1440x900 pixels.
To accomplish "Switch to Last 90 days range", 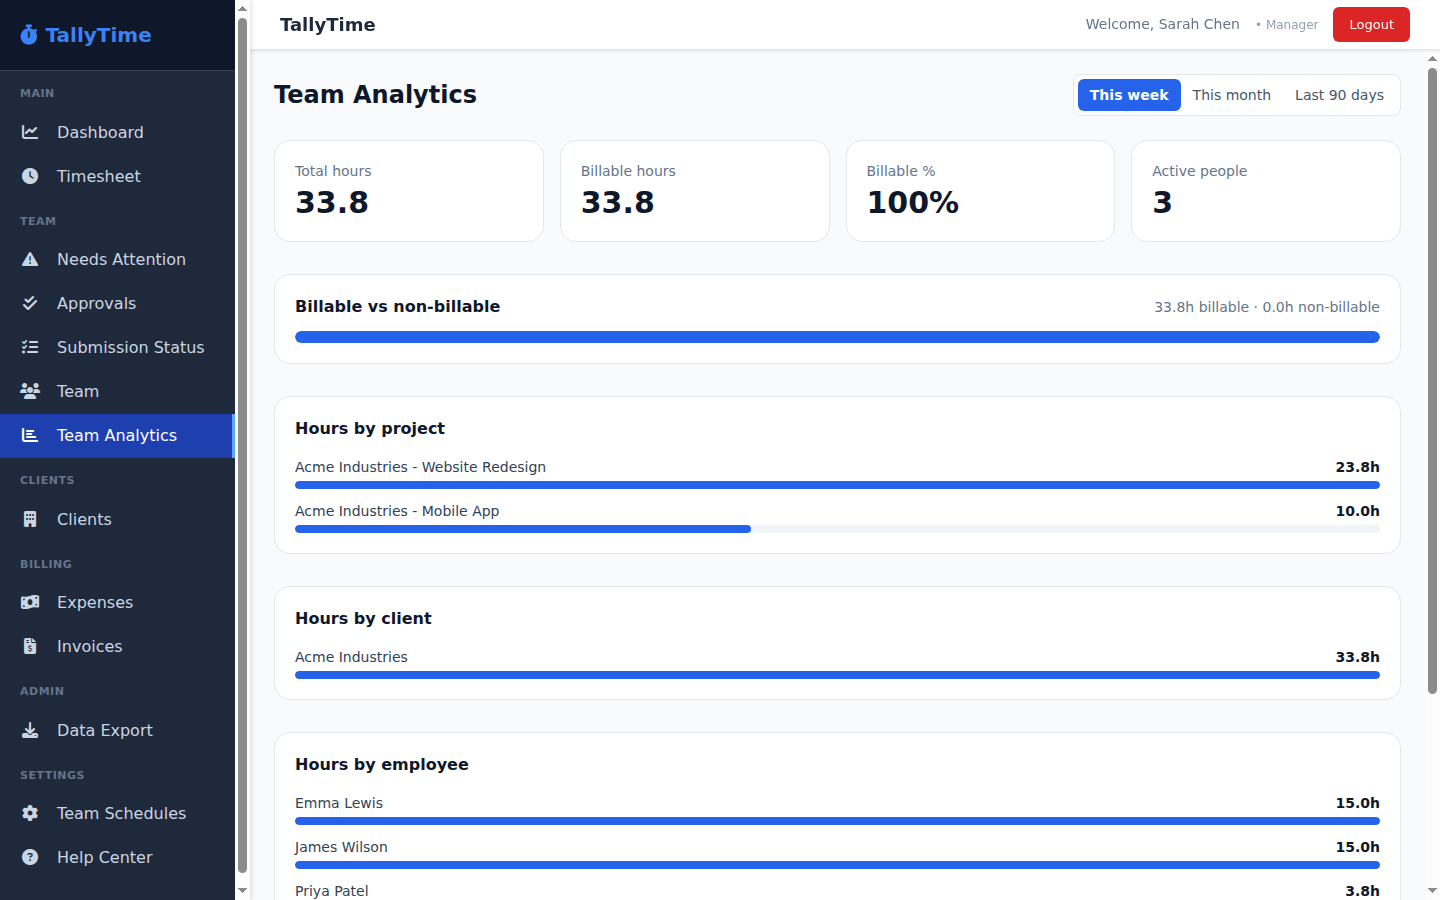I will click(x=1339, y=95).
